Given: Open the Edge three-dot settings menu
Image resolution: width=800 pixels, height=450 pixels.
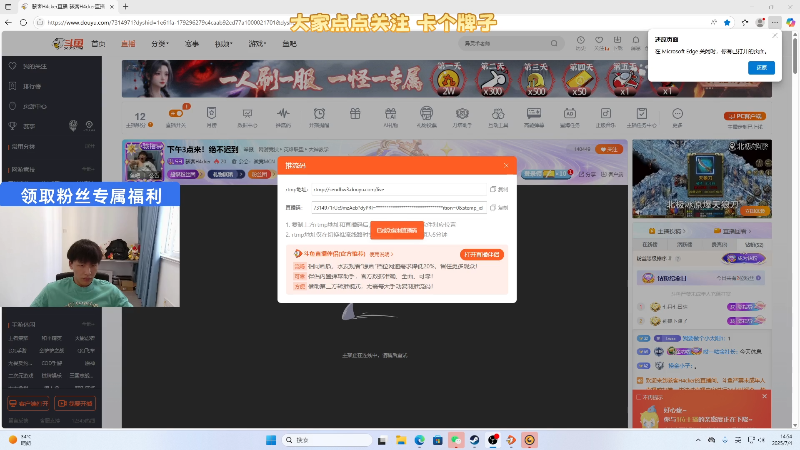Looking at the screenshot, I should [x=775, y=22].
